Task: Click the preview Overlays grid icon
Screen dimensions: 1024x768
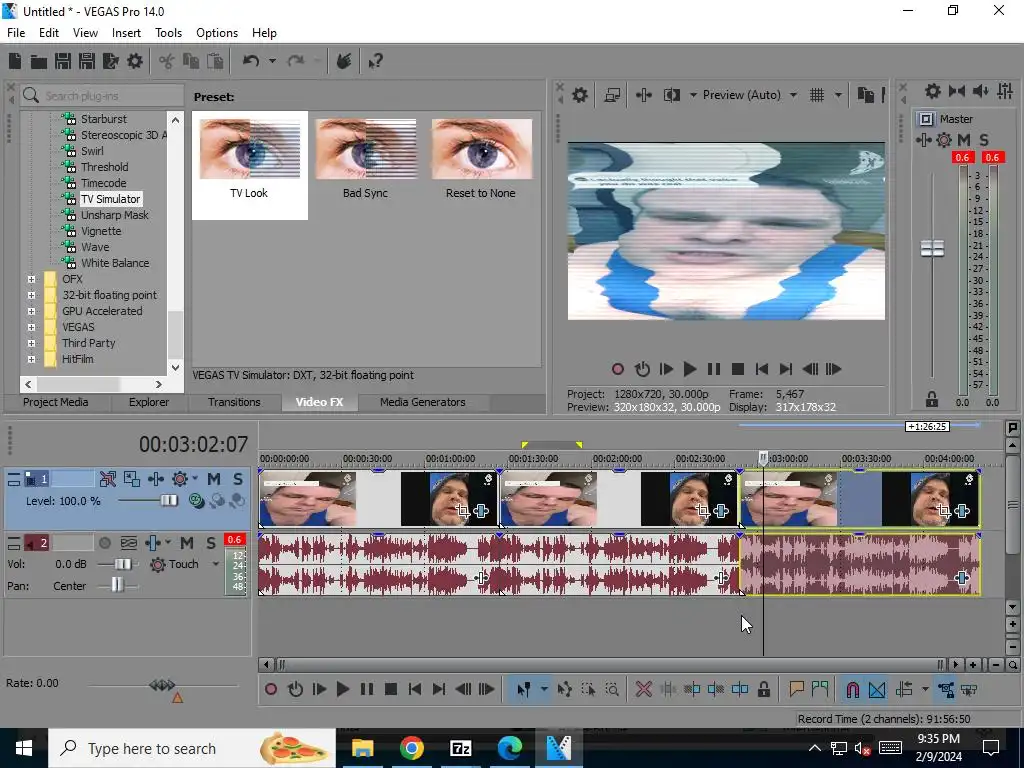Action: tap(817, 95)
